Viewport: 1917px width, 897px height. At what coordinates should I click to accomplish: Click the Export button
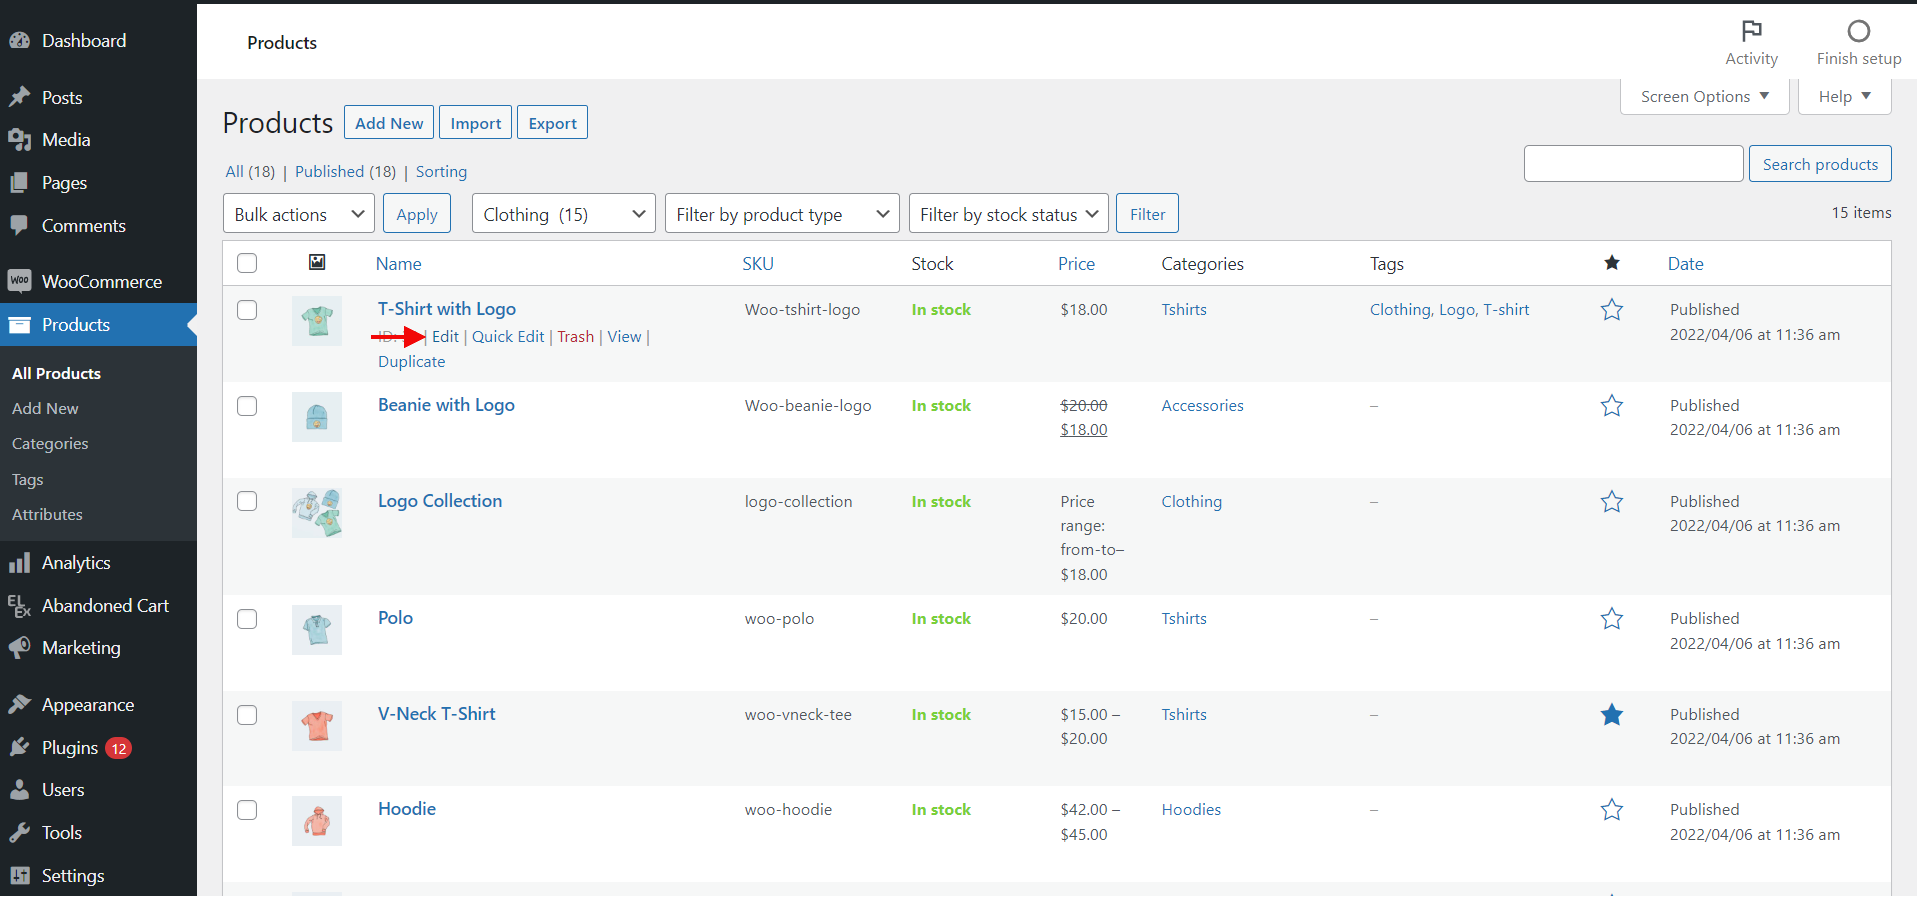552,123
